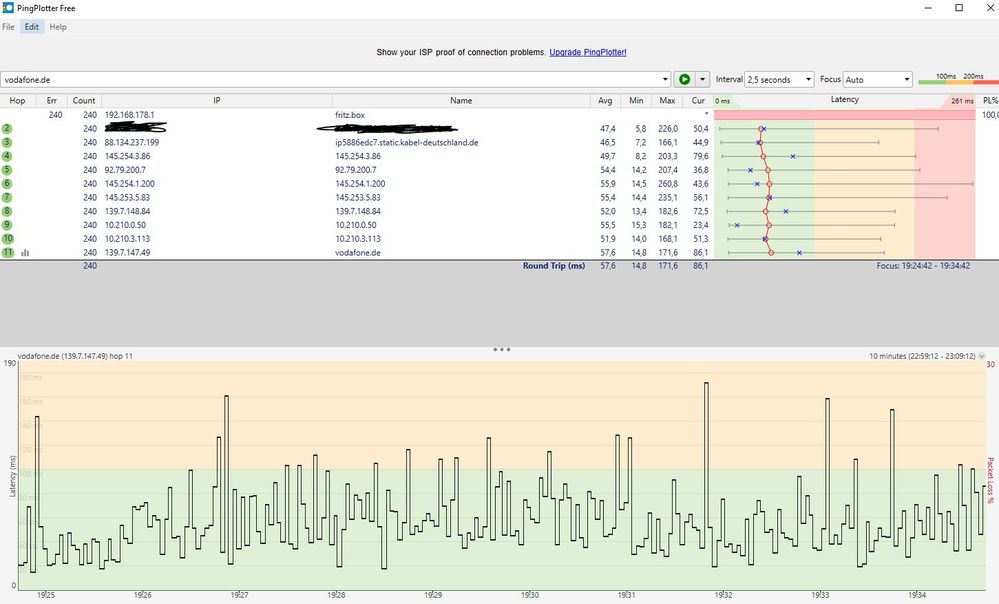The height and width of the screenshot is (604, 999).
Task: Click the Err column header
Action: tap(52, 101)
